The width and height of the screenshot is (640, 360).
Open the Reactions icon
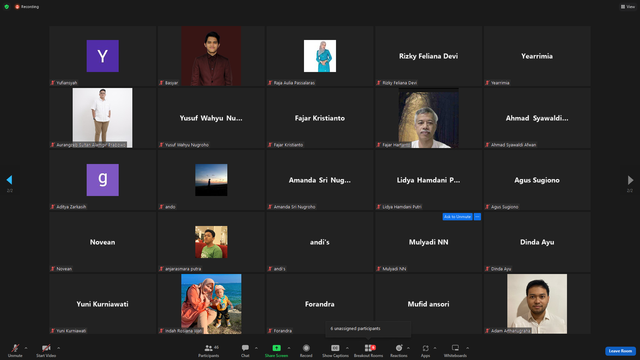[399, 348]
